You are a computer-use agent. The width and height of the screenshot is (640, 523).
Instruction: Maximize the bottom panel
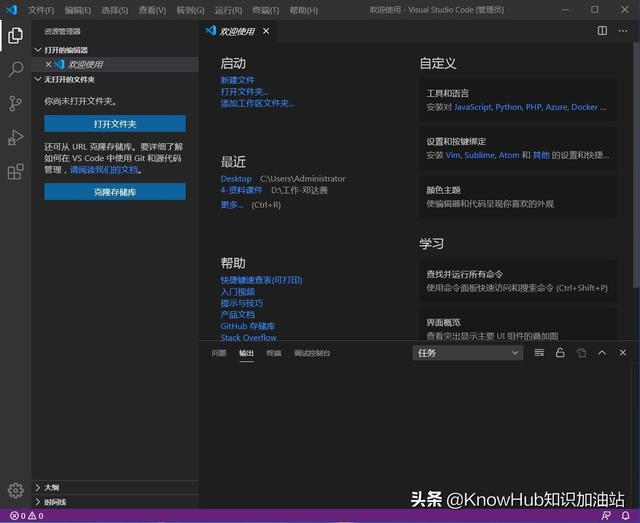click(602, 353)
